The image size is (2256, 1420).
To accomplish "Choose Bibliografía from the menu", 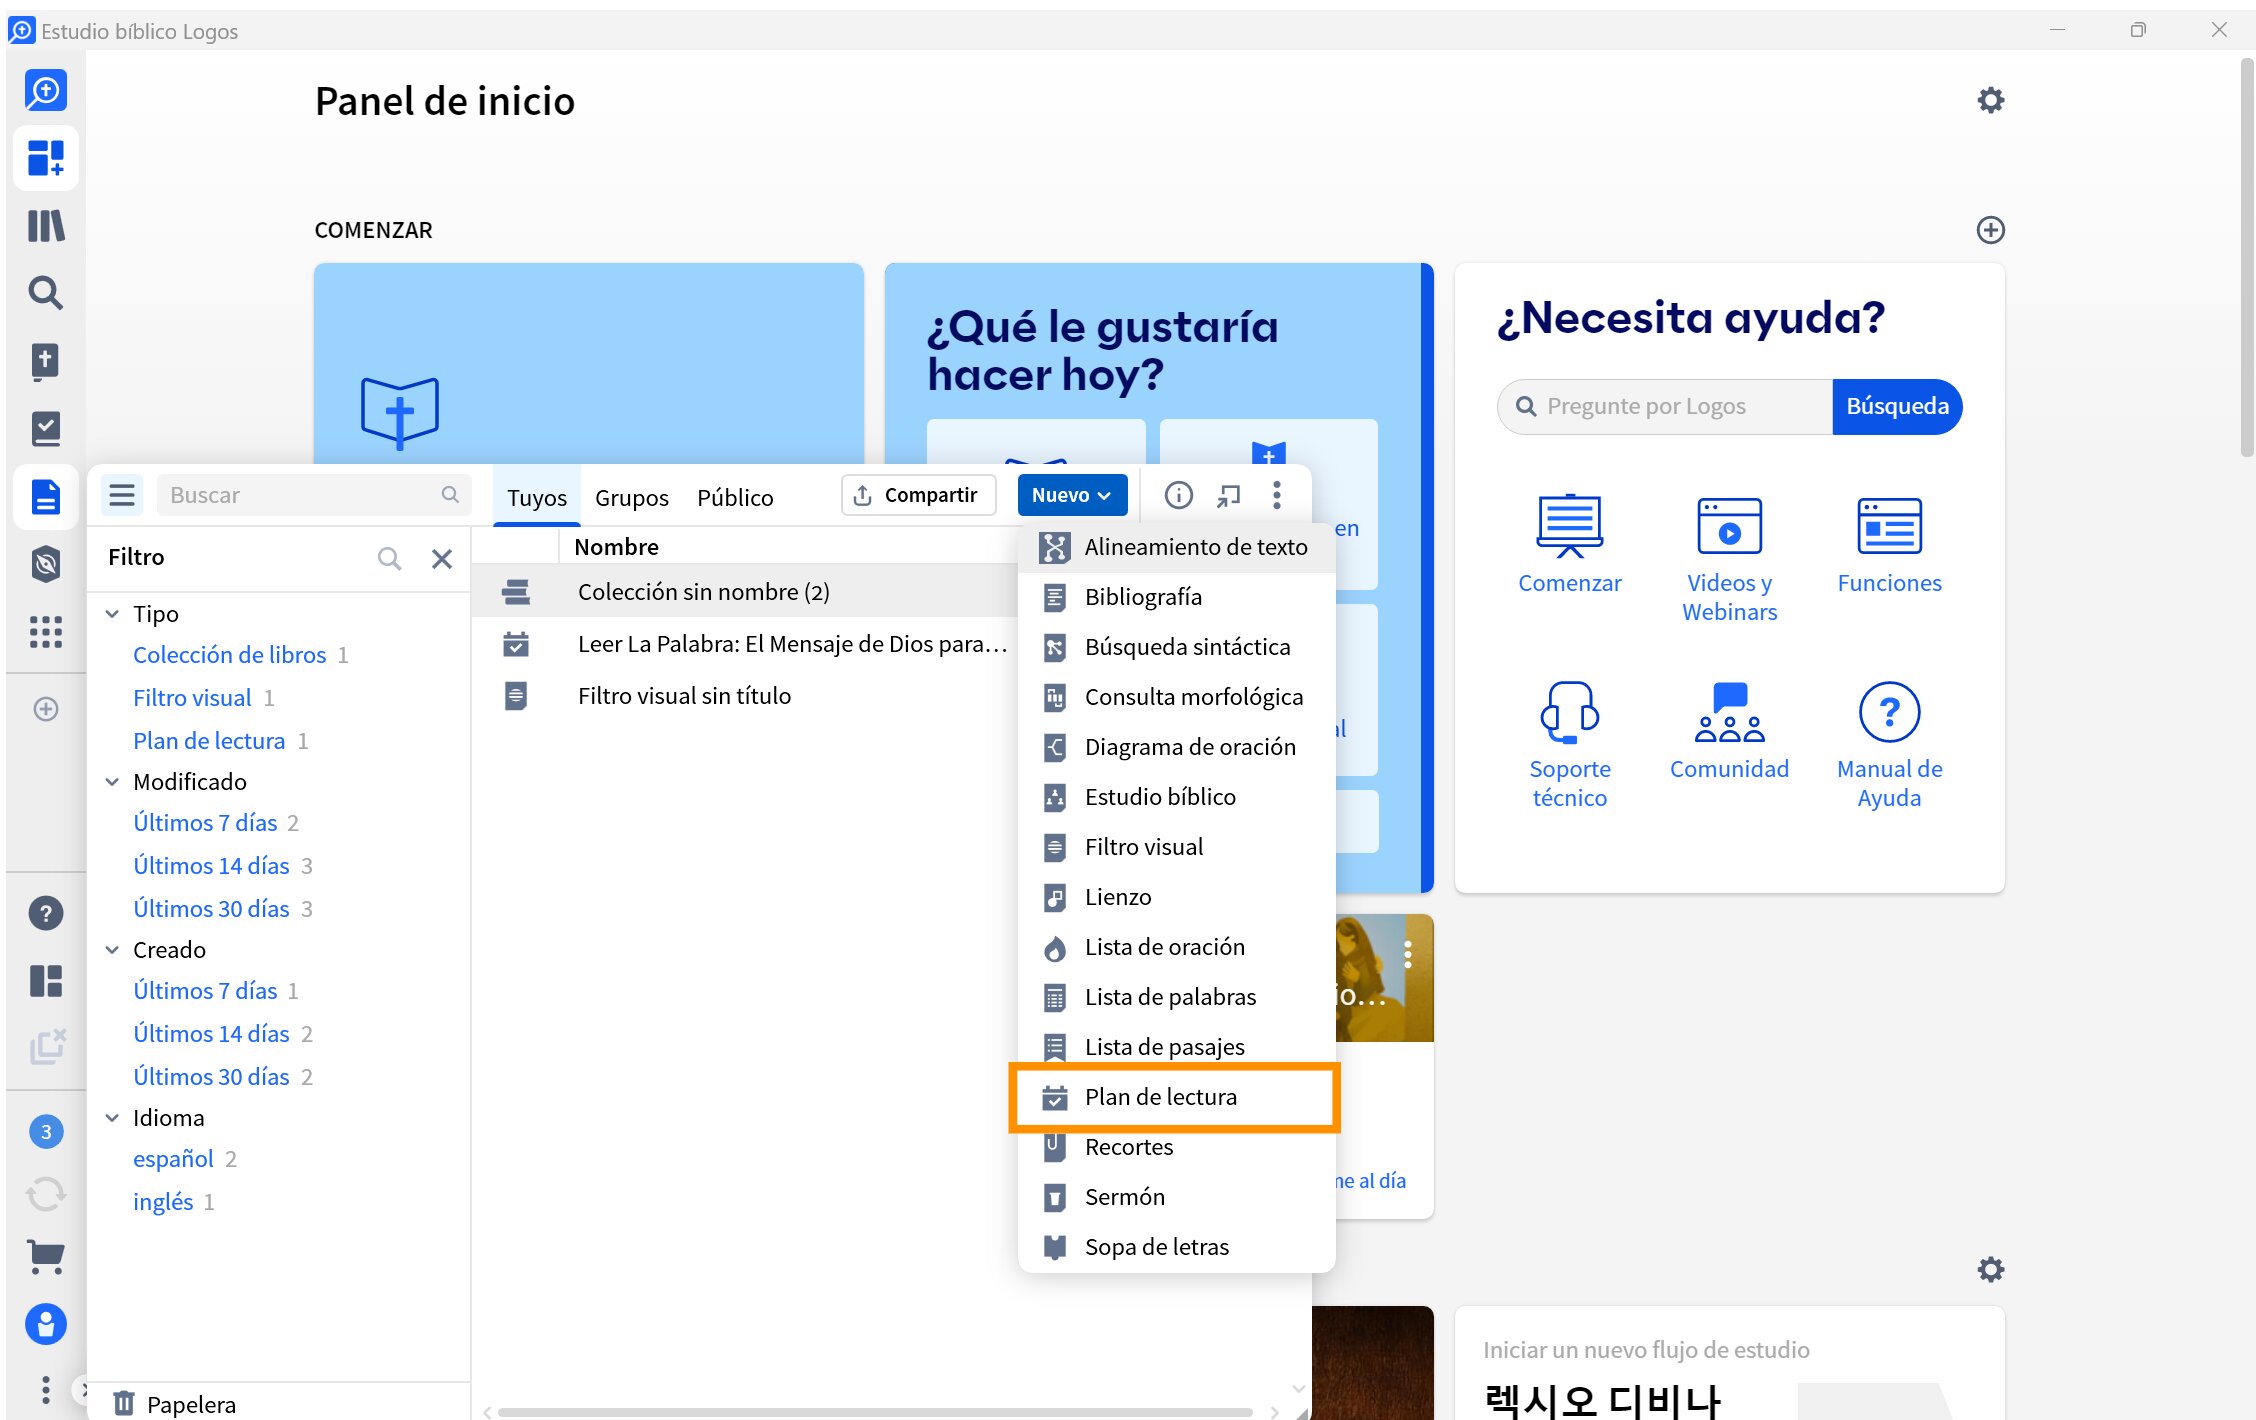I will click(x=1175, y=597).
